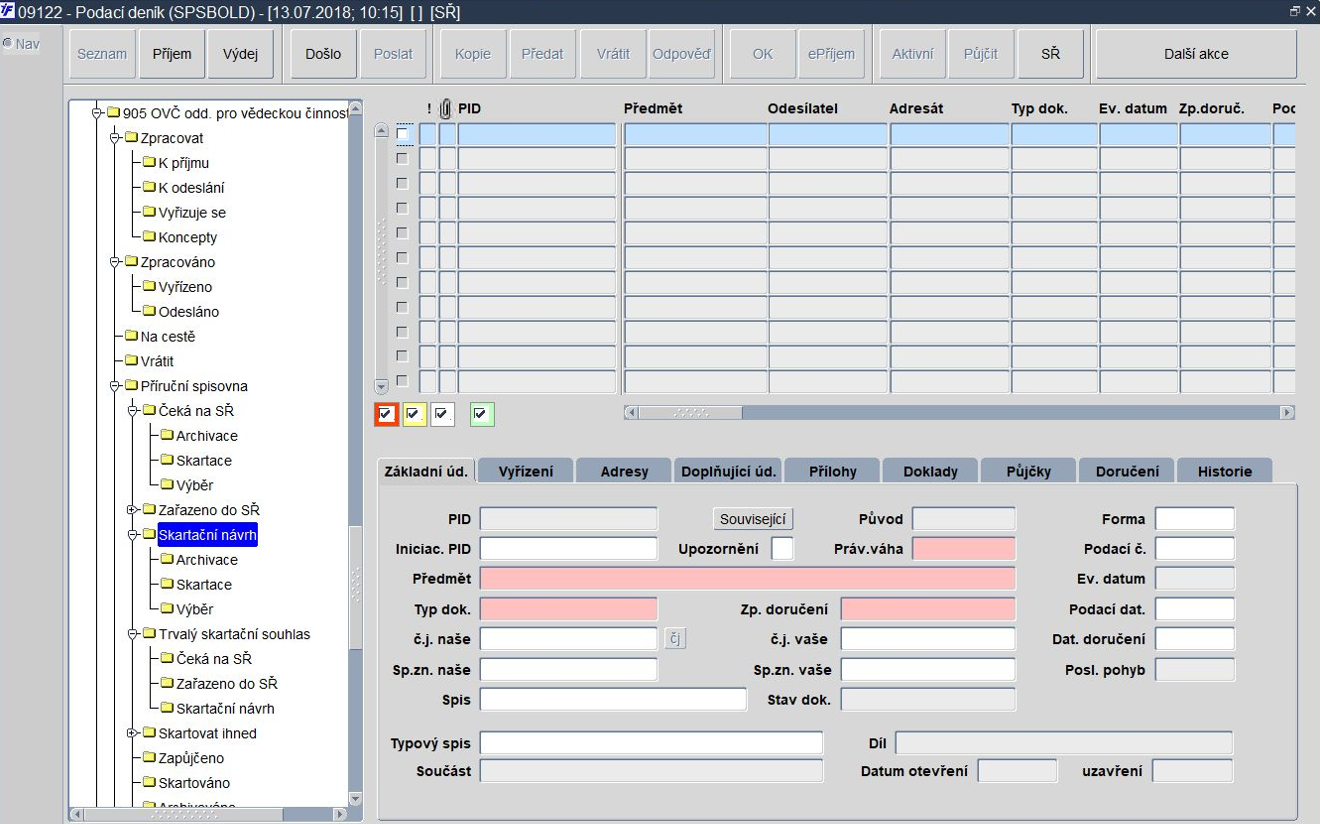1320x824 pixels.
Task: Click the small čj button beside č.j. naše
Action: point(676,639)
